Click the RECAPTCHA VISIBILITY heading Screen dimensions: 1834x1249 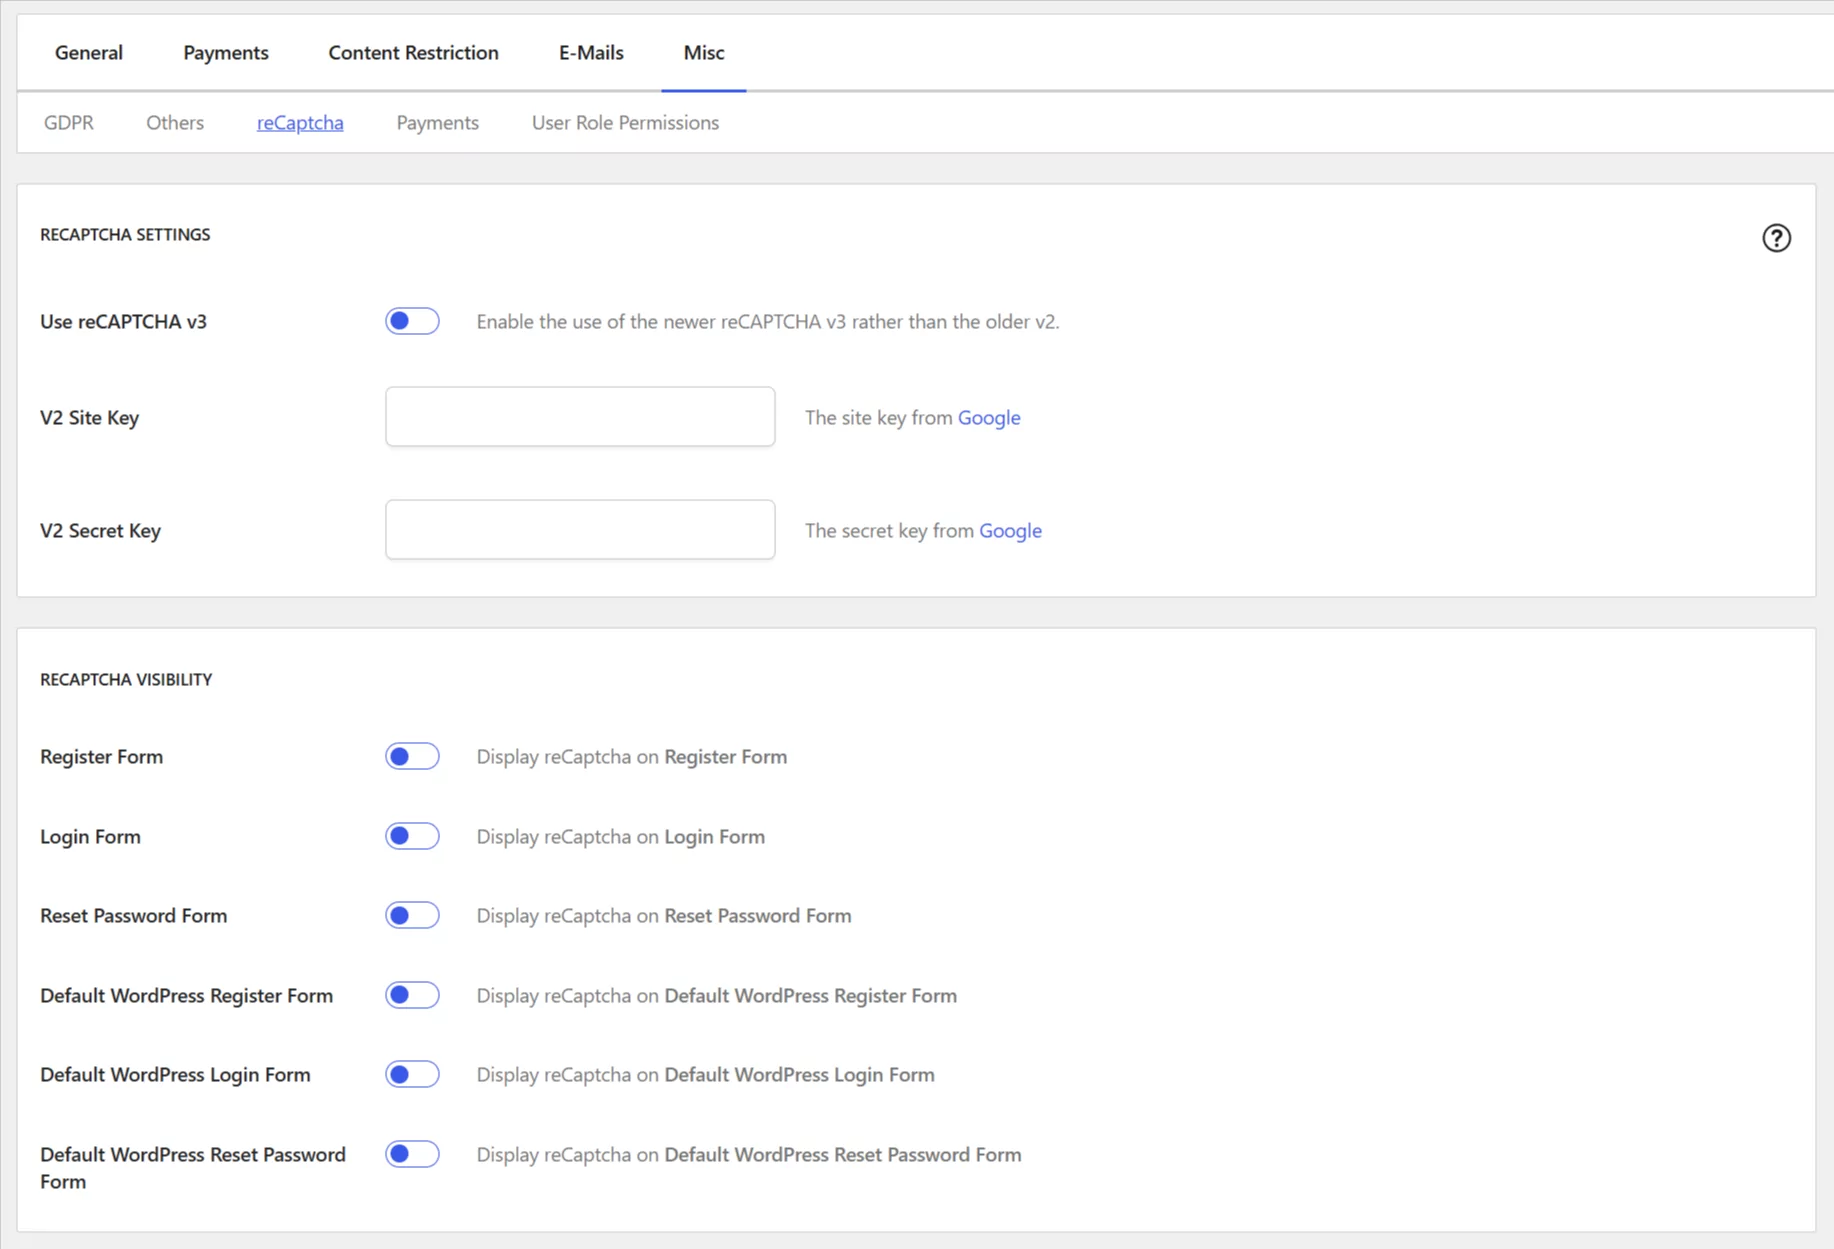pyautogui.click(x=126, y=679)
